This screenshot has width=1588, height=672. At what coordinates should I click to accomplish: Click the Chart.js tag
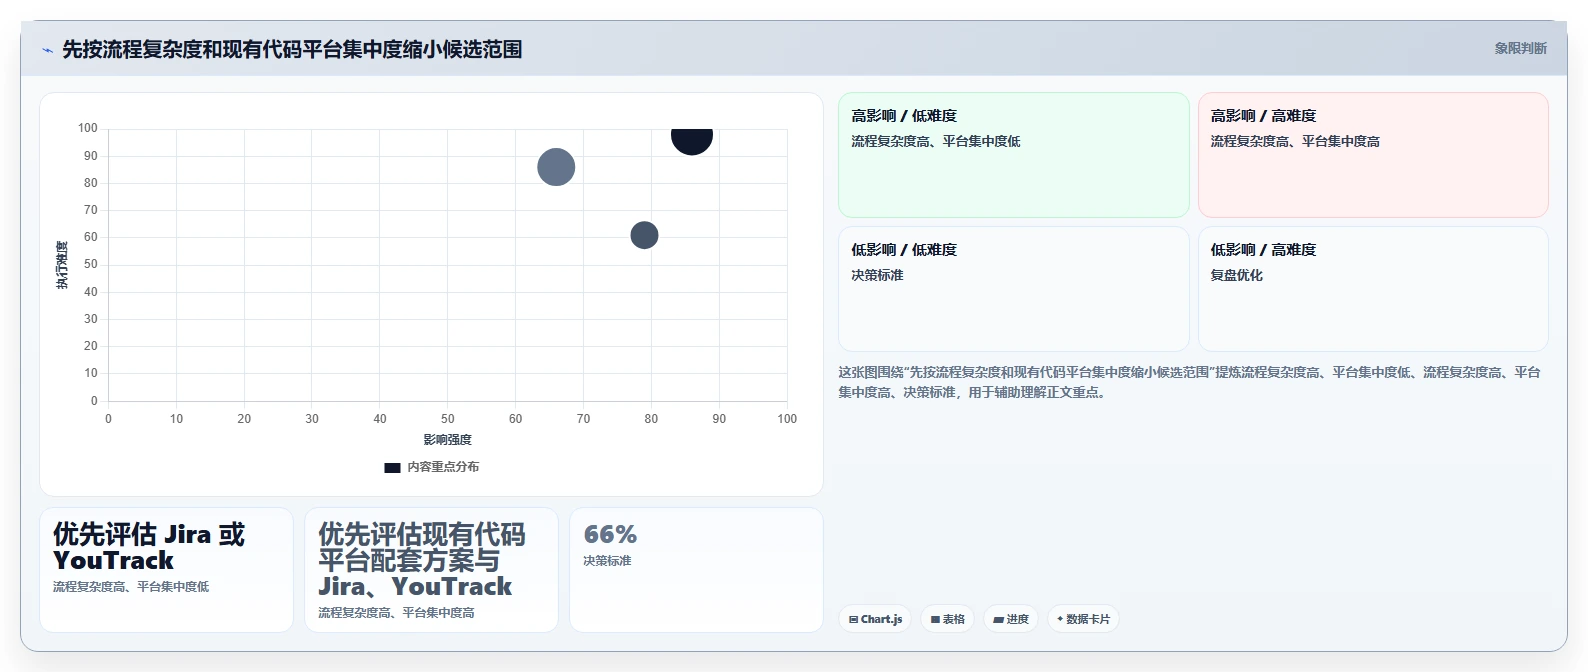[875, 619]
